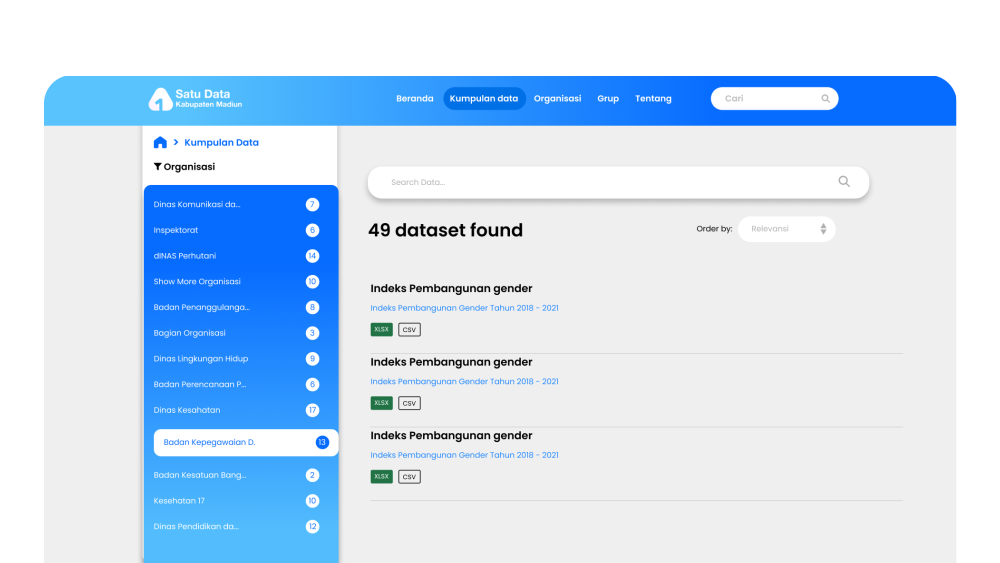Click the Organisasi filter funnel icon
Viewport: 1000px width, 563px height.
tap(158, 167)
